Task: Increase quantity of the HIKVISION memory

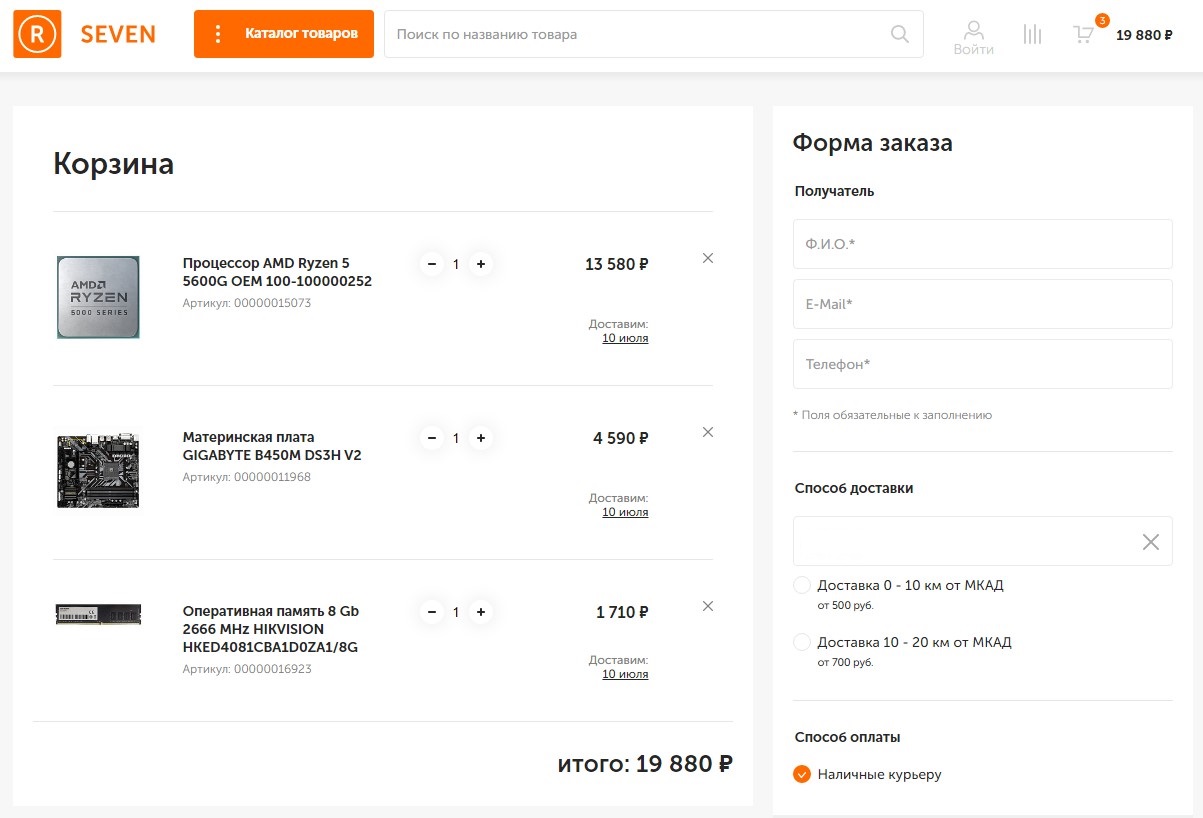Action: 481,612
